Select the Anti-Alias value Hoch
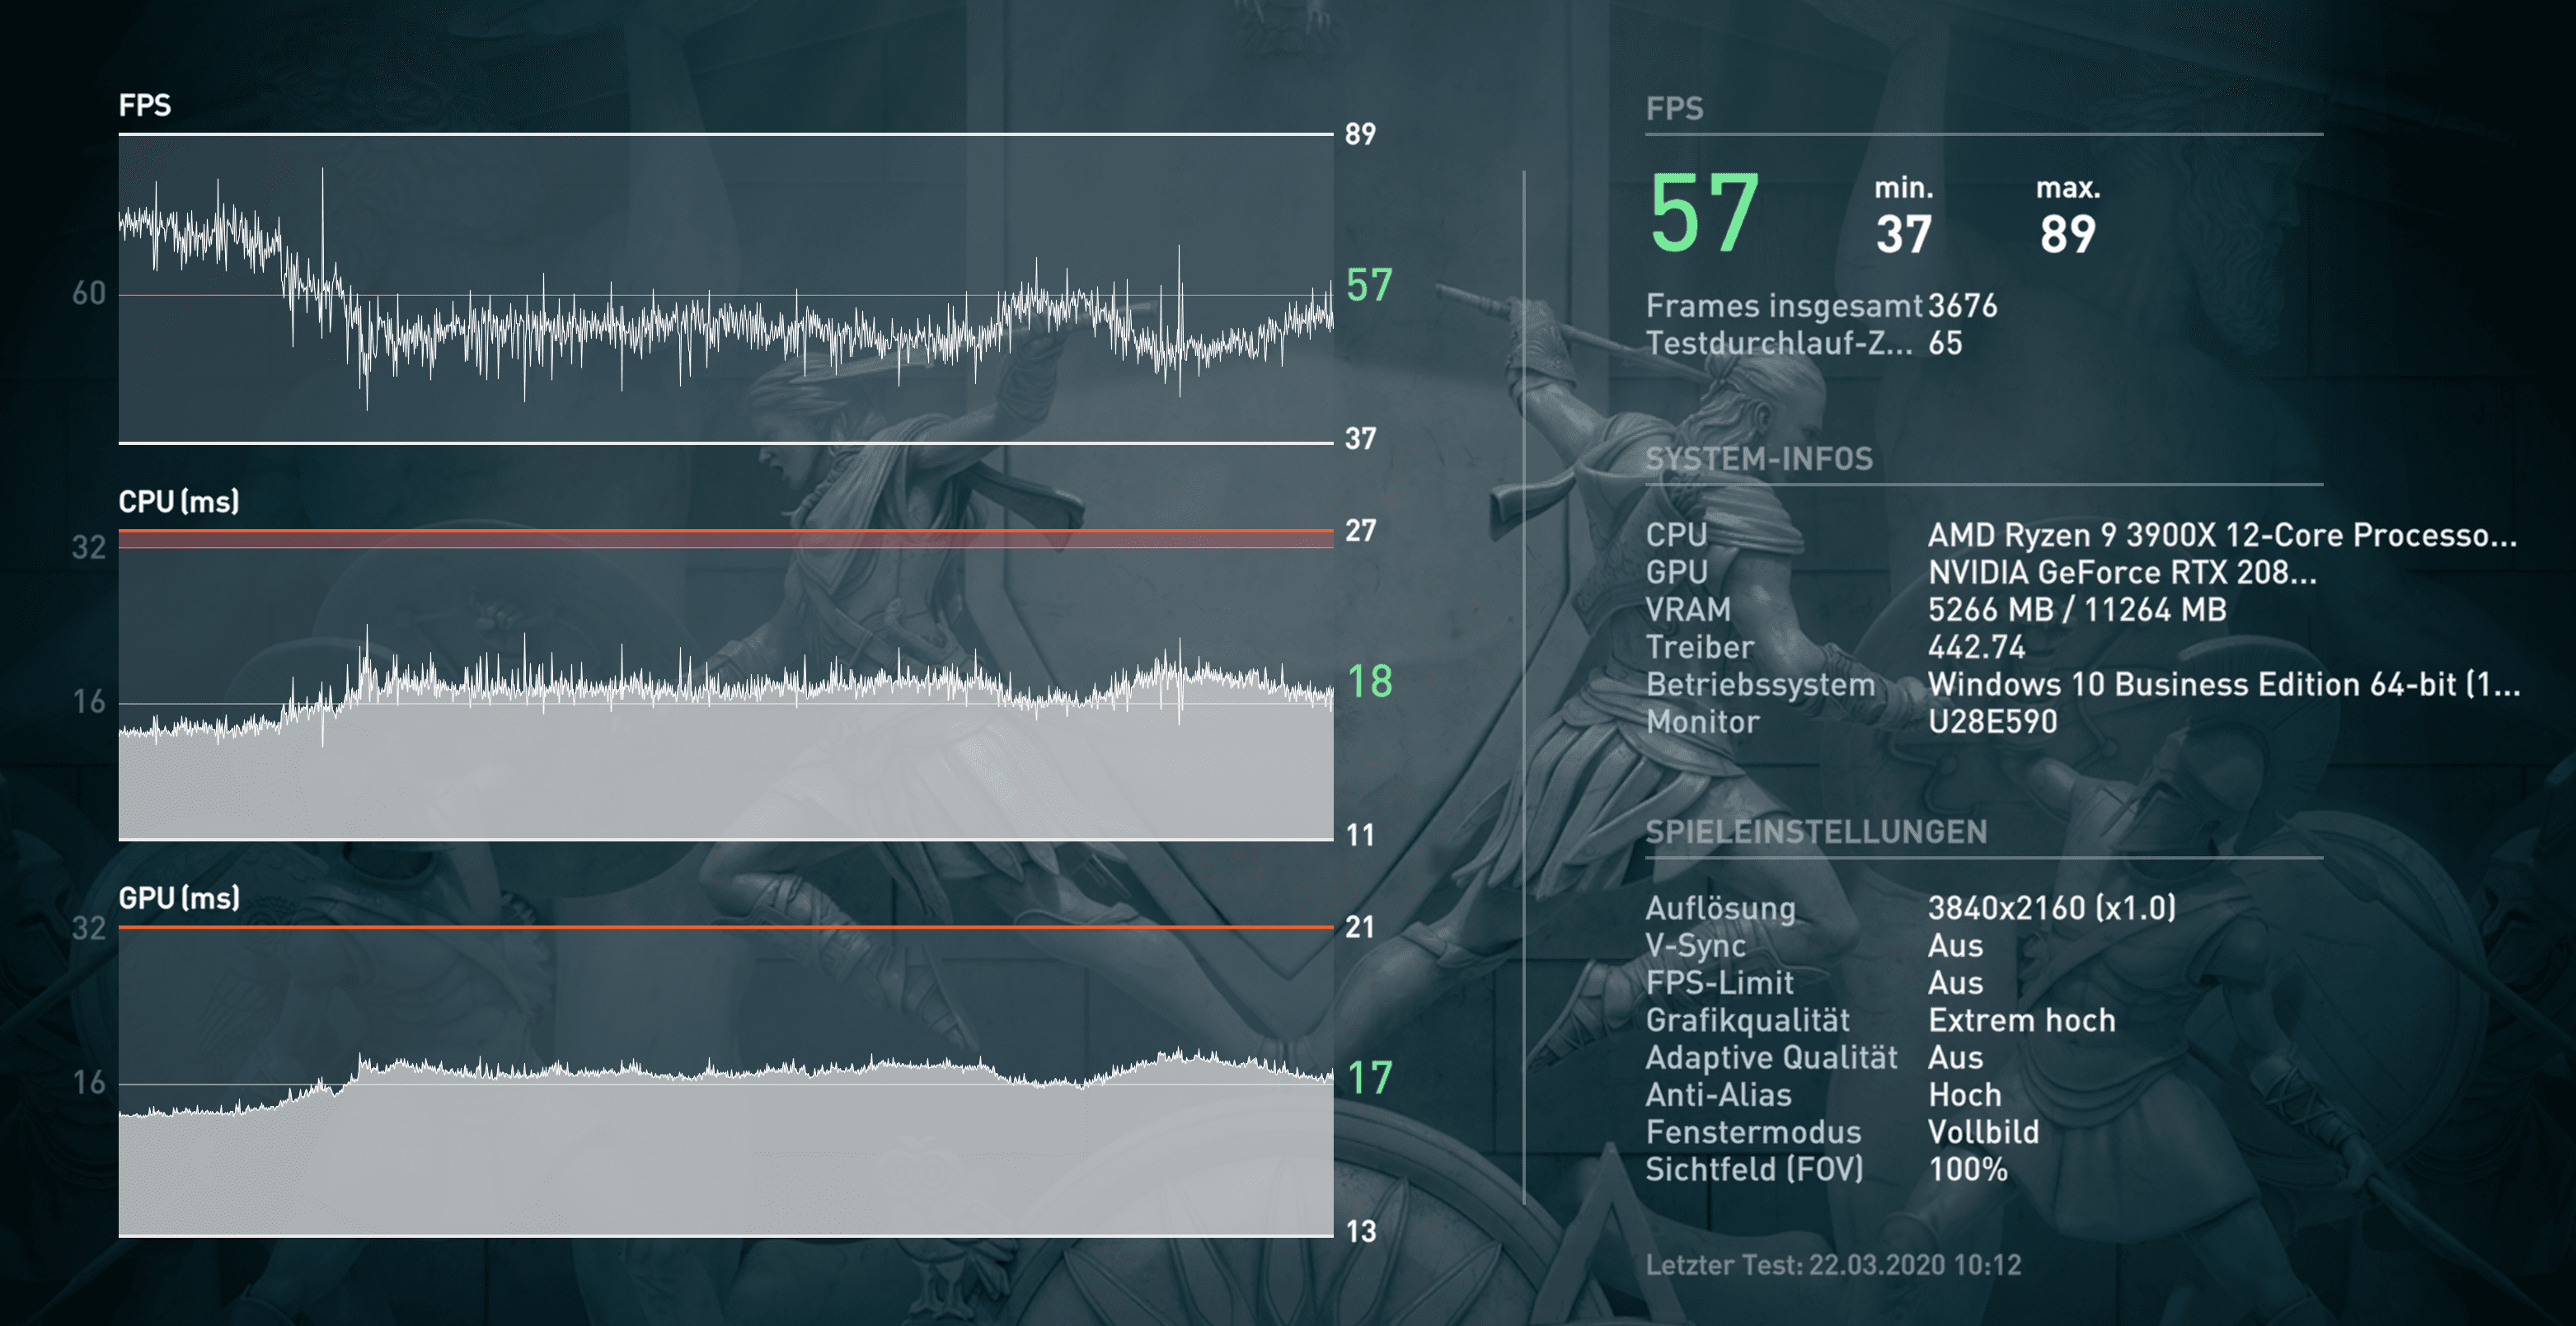2576x1326 pixels. click(1965, 1095)
